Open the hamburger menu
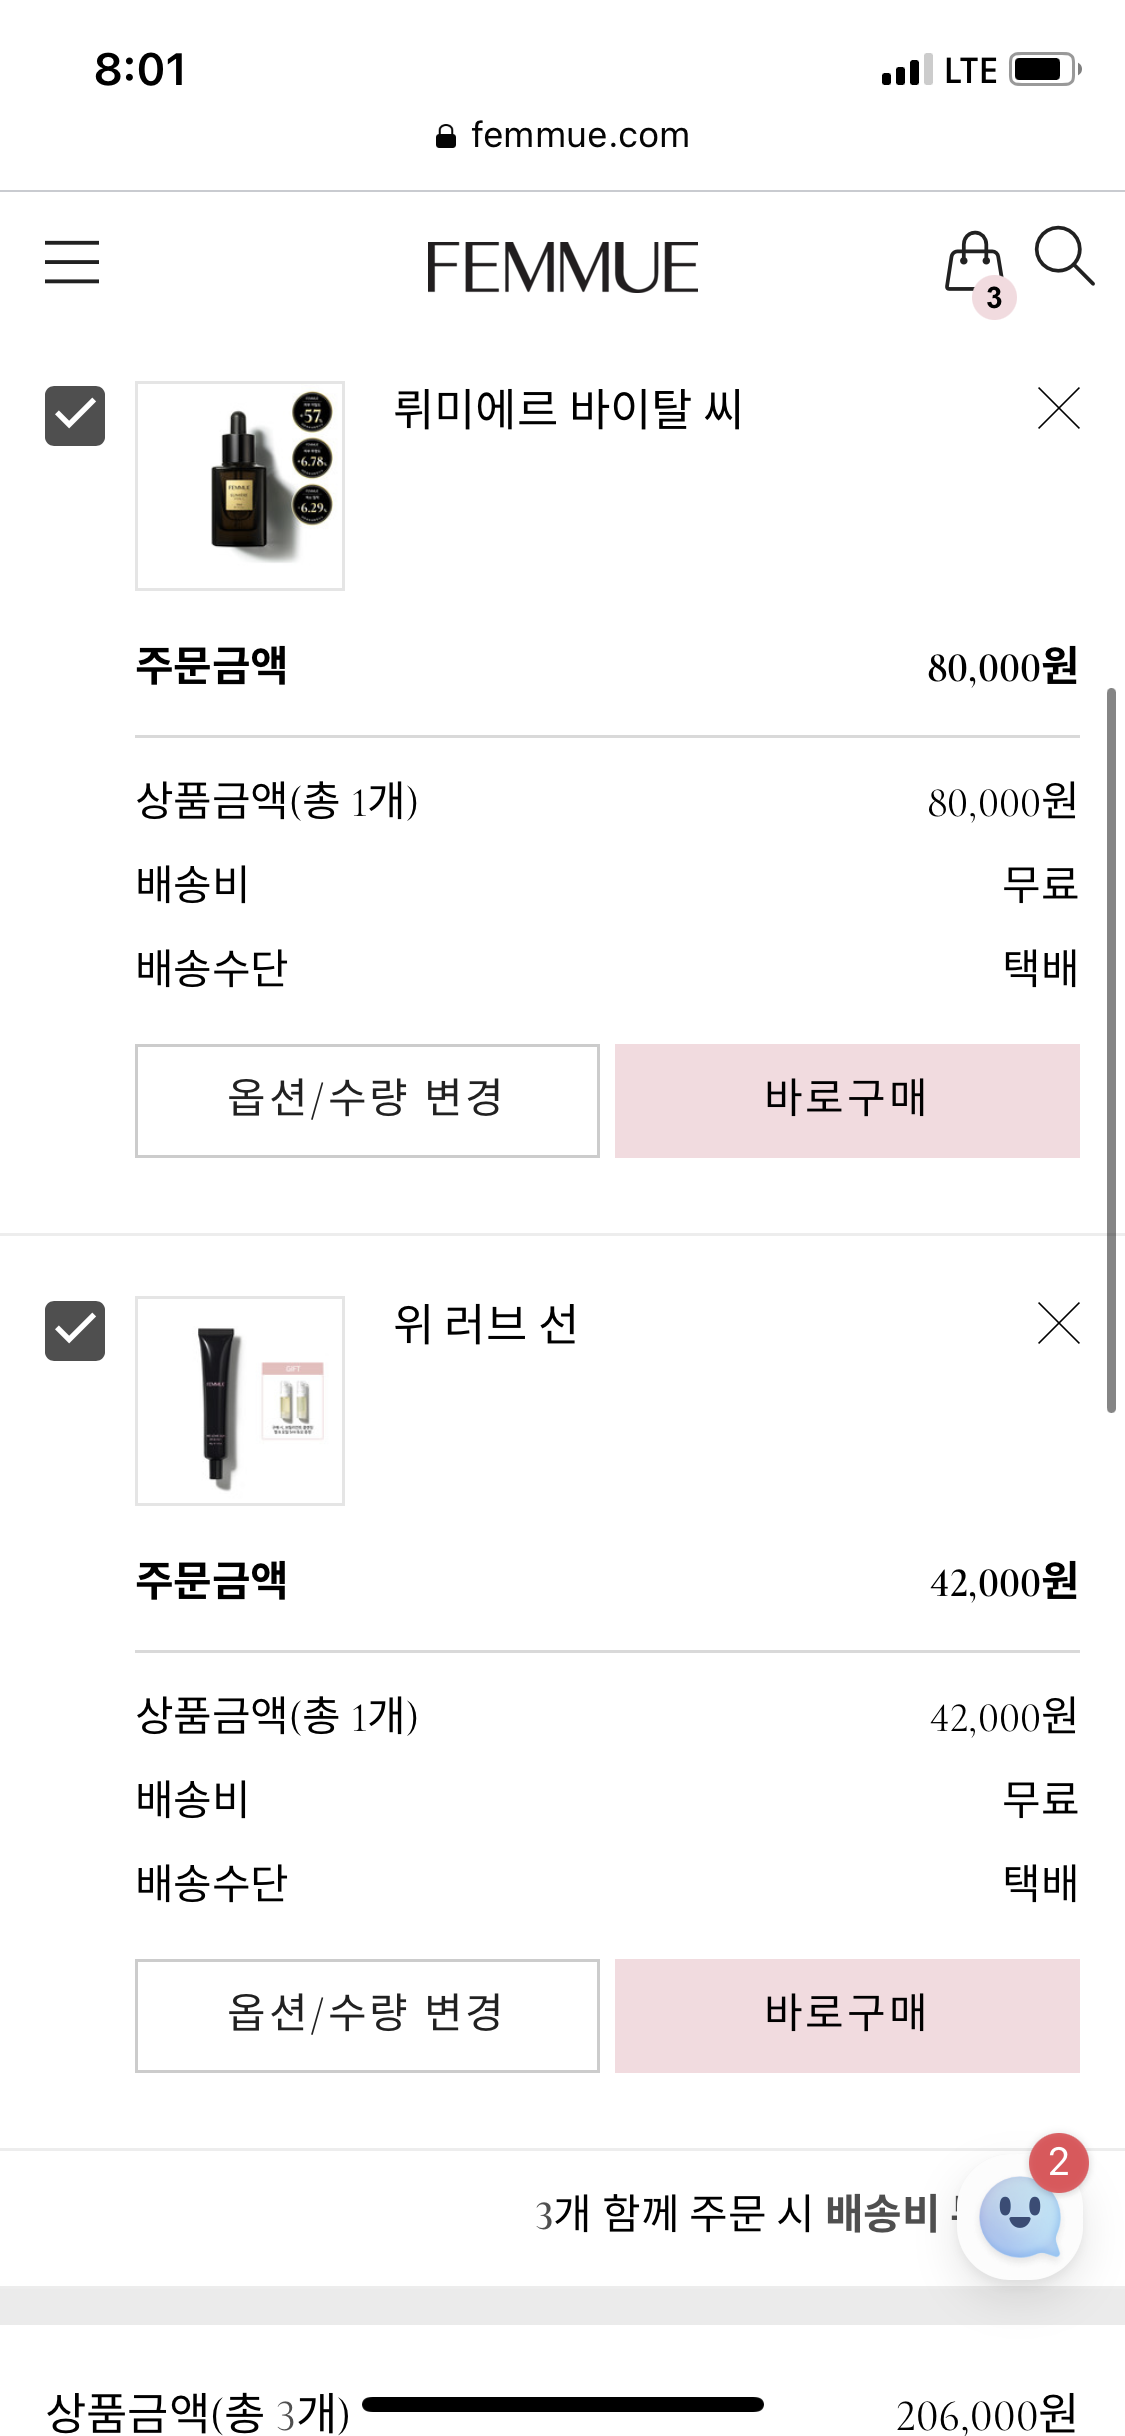 pos(72,262)
